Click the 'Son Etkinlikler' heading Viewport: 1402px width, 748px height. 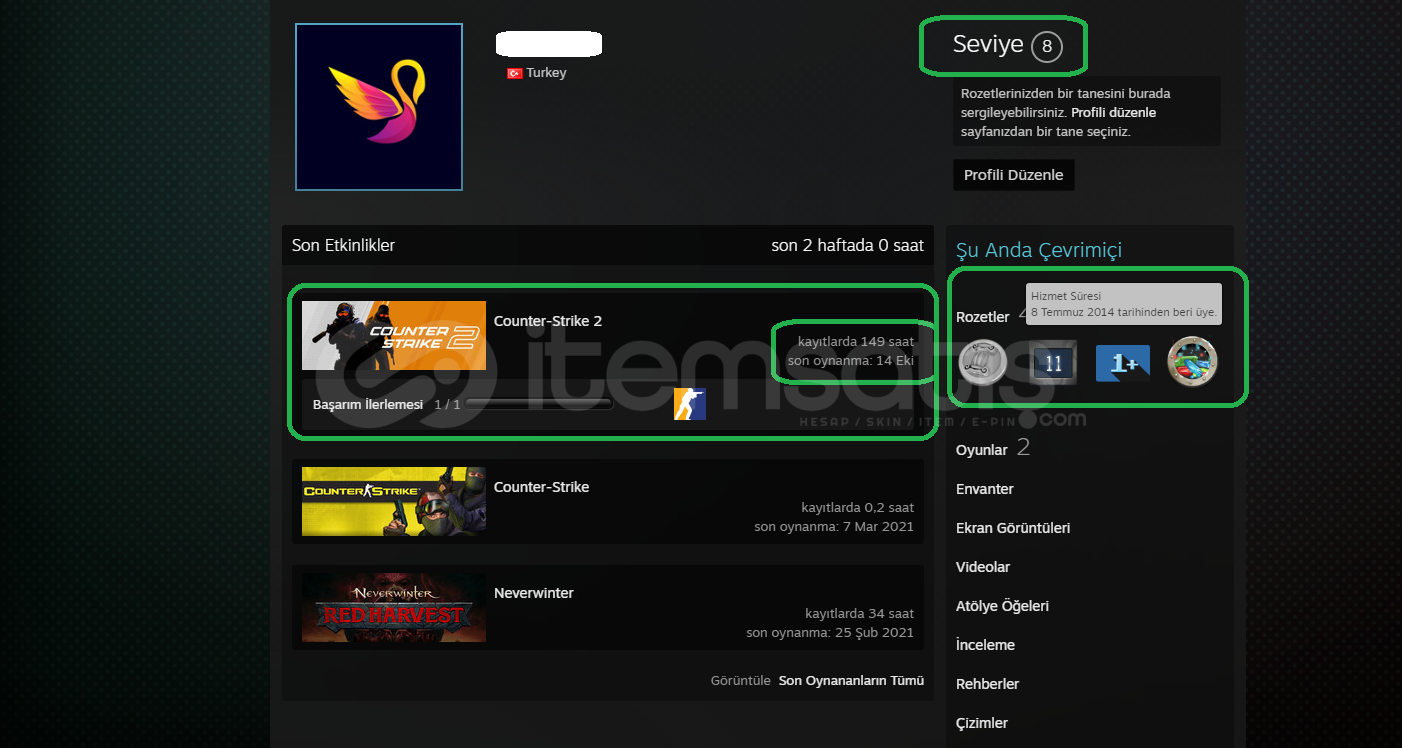(343, 245)
